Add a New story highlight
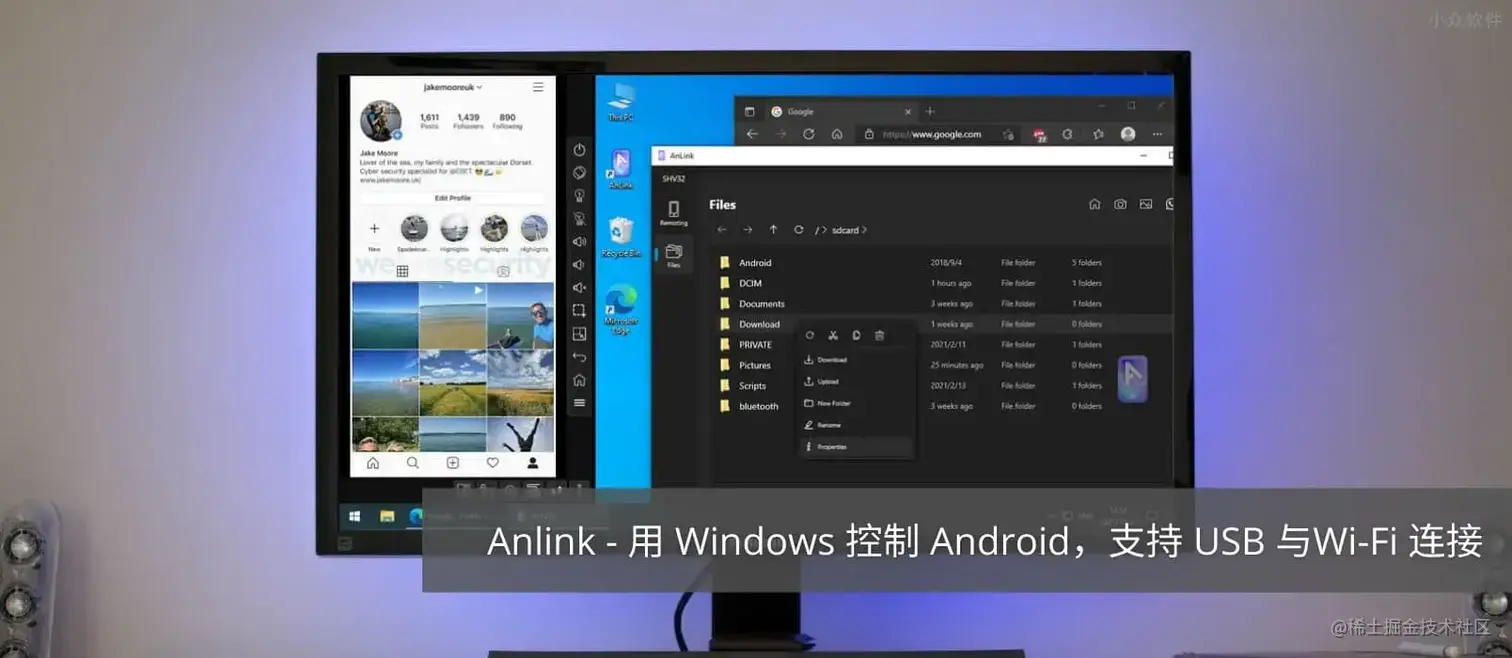 (374, 233)
